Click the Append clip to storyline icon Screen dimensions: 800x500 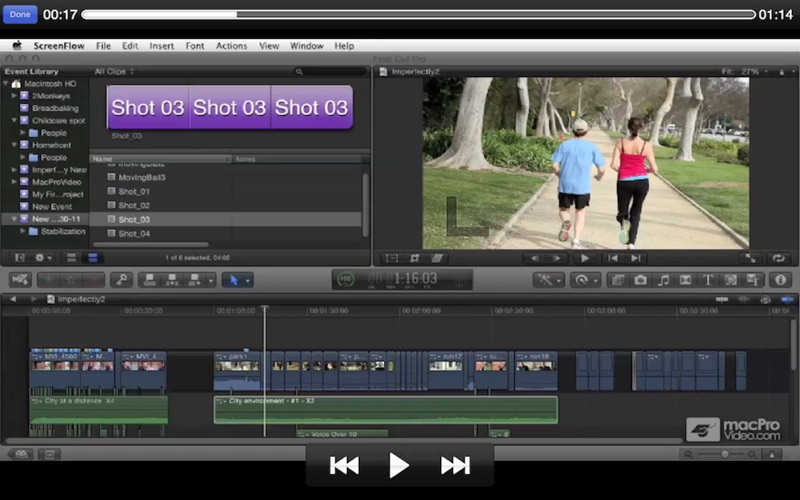click(194, 280)
